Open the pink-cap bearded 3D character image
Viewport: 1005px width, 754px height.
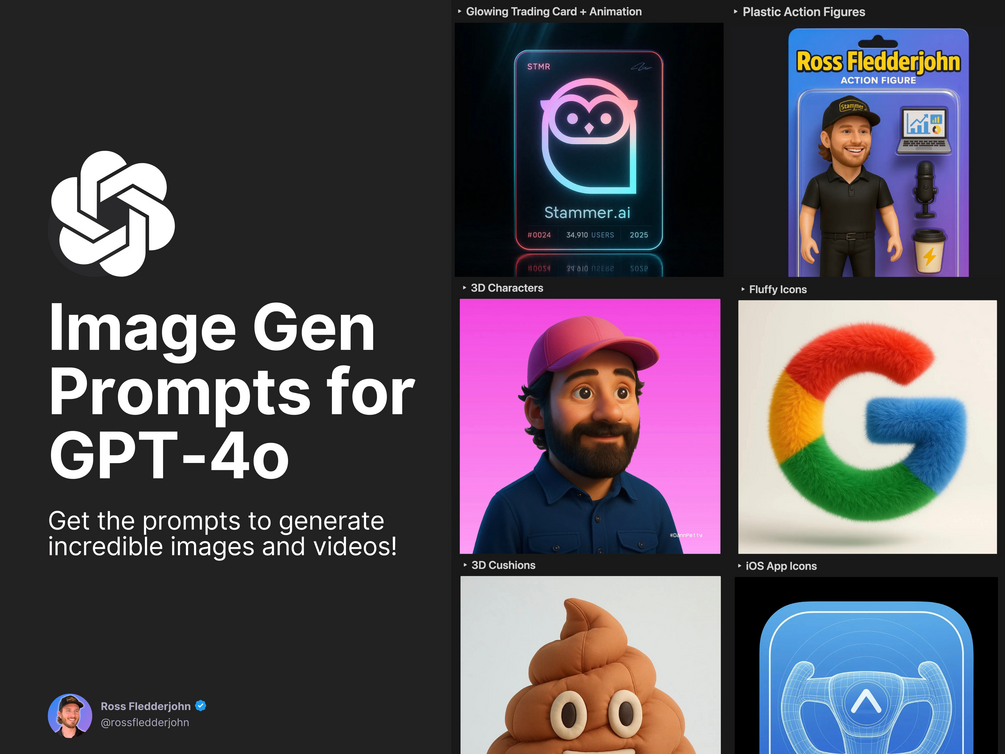[x=590, y=426]
